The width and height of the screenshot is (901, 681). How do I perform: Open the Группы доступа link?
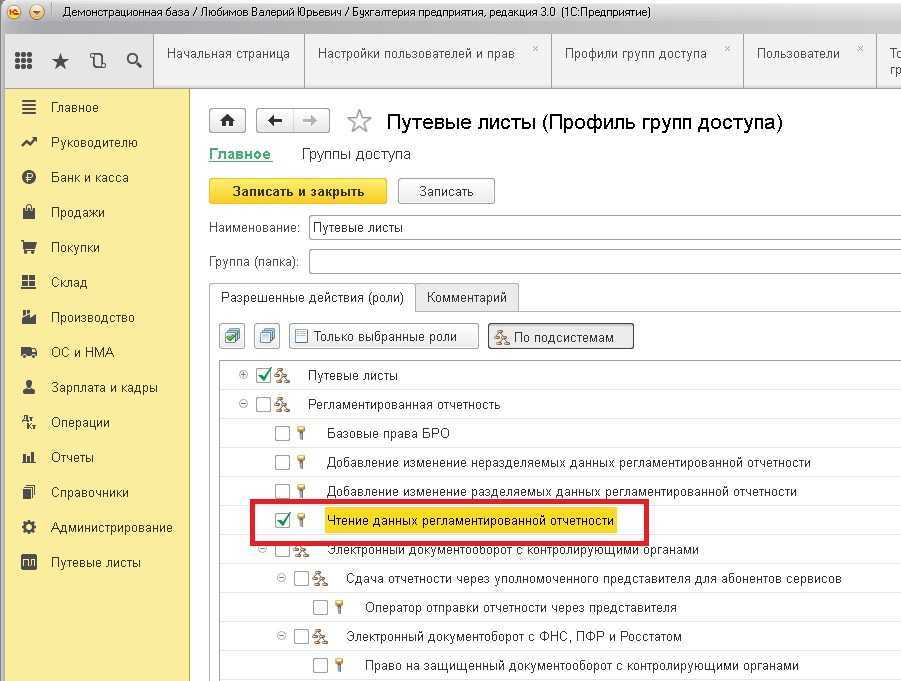click(356, 154)
